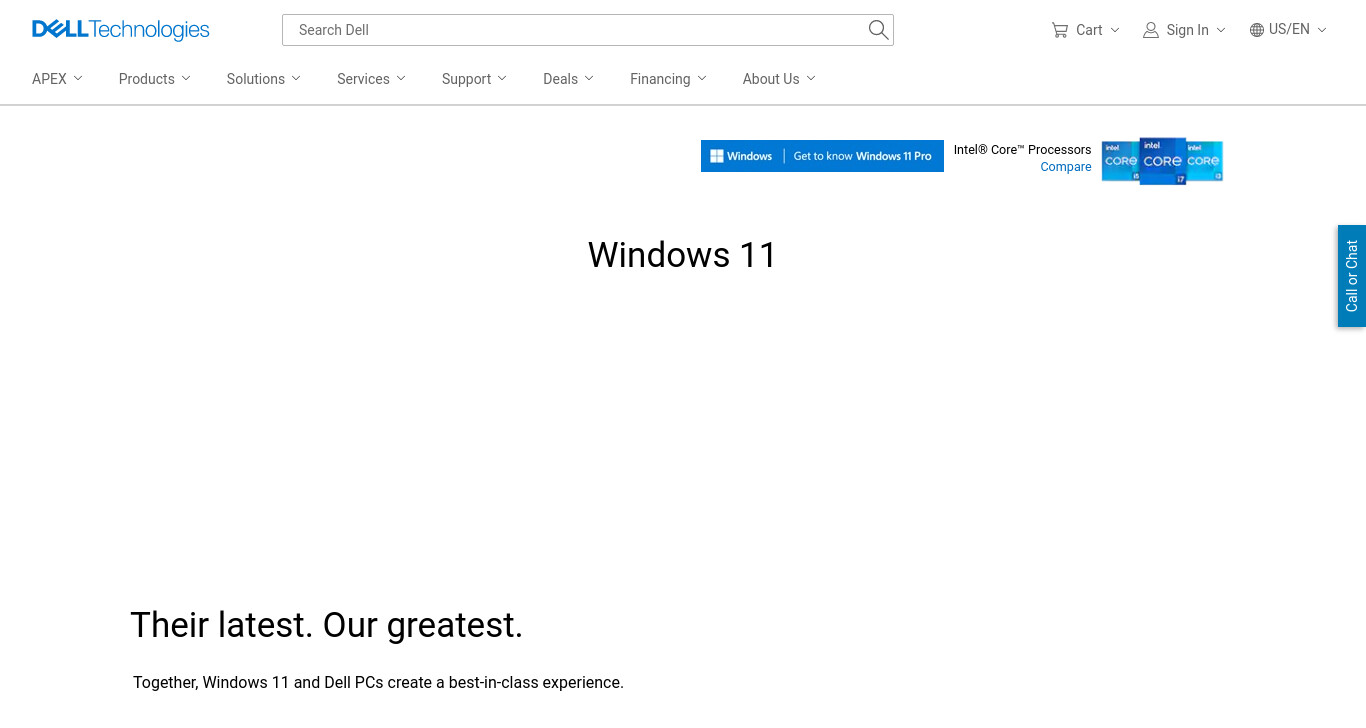Expand the US/EN language chevron
The height and width of the screenshot is (728, 1366).
(1322, 30)
